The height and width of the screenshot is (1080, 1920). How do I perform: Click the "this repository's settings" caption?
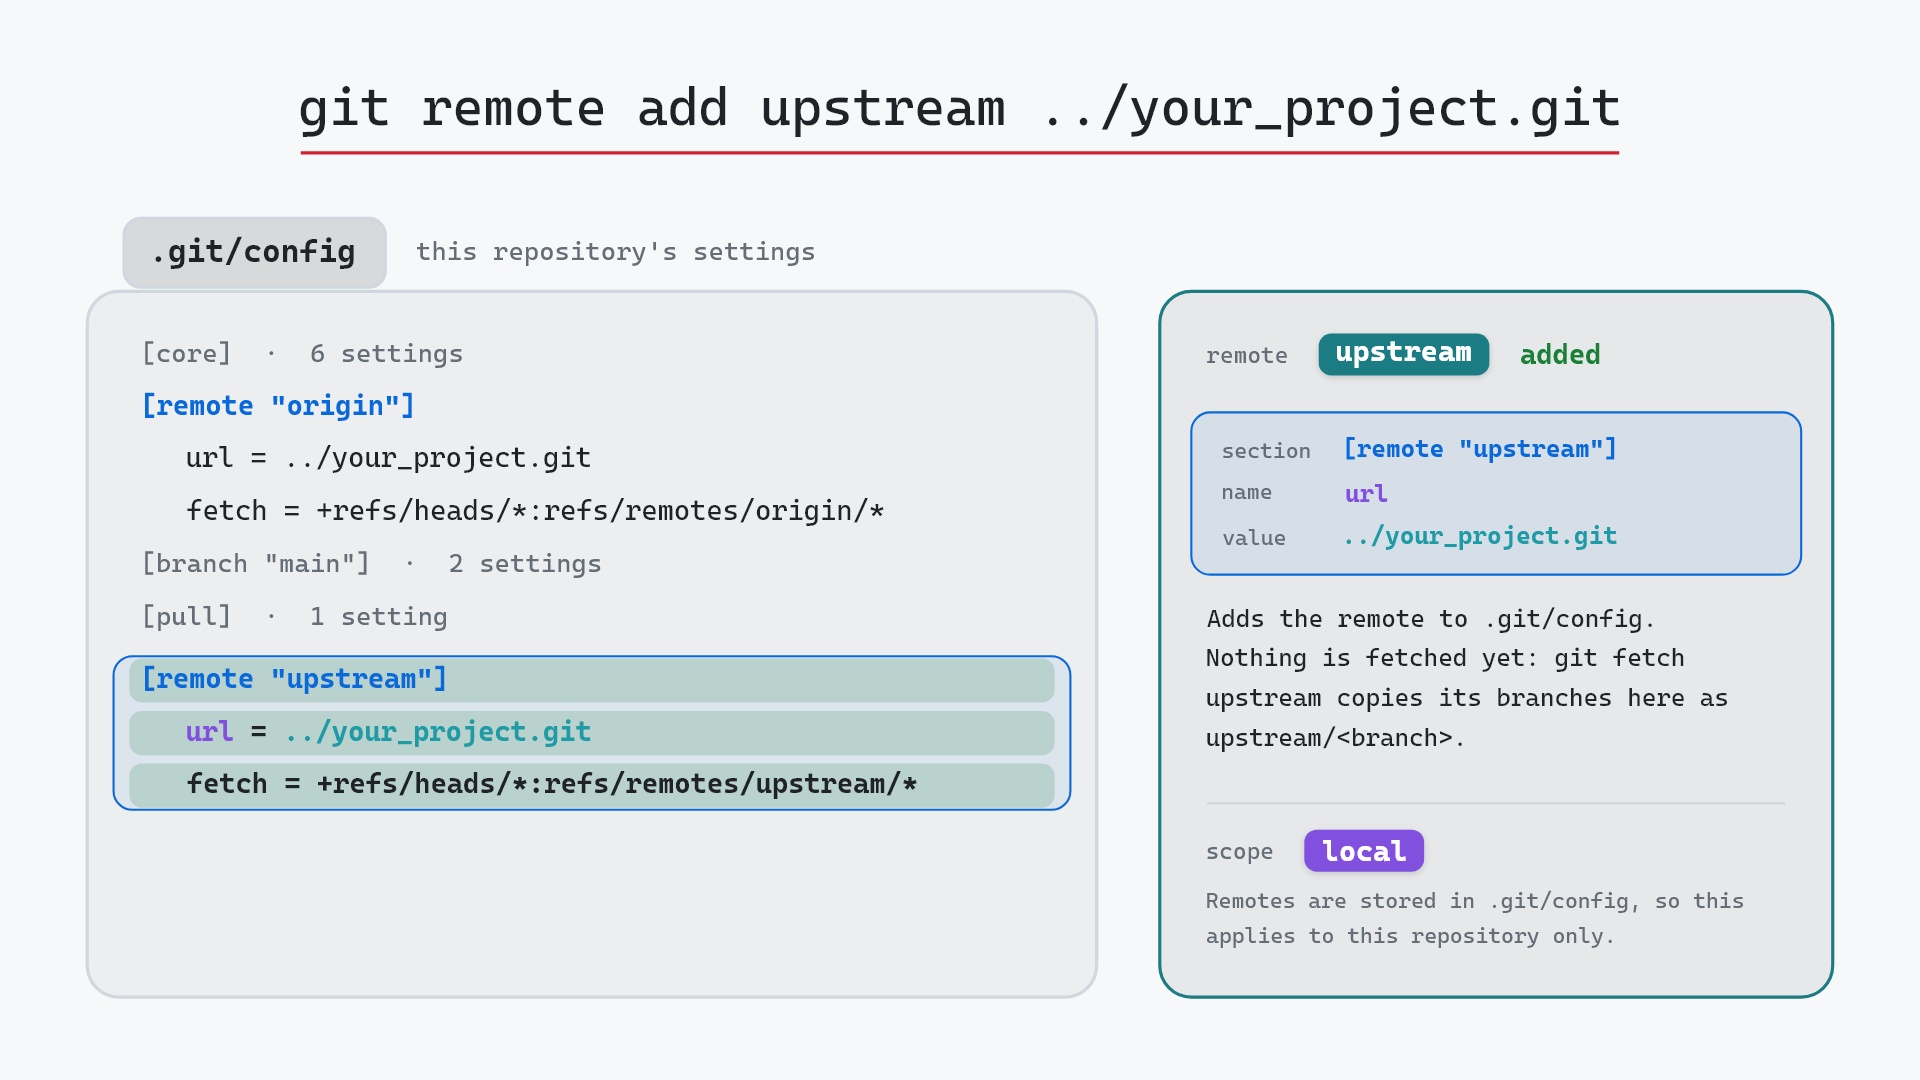tap(615, 252)
